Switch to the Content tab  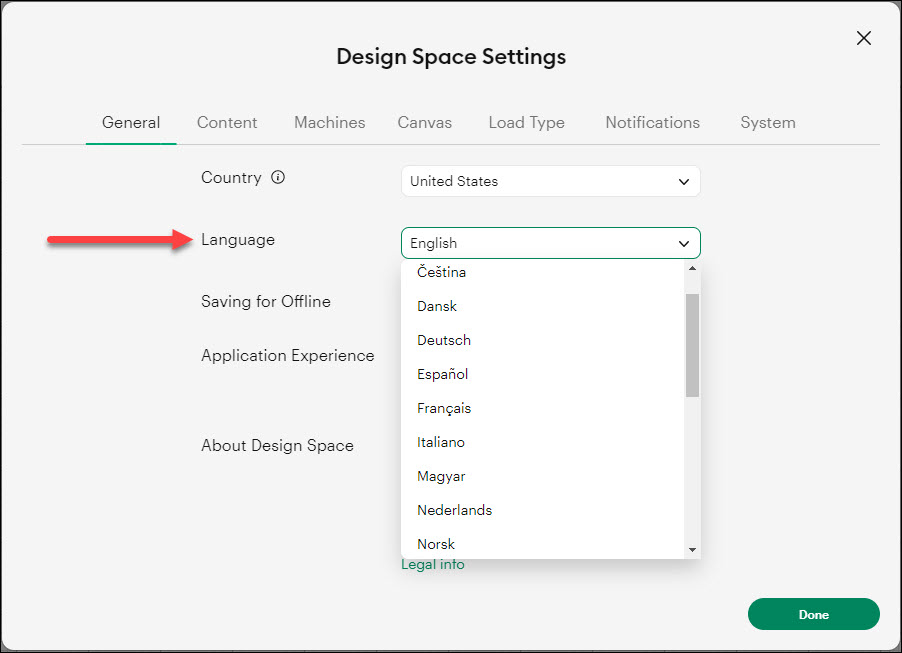(x=227, y=122)
